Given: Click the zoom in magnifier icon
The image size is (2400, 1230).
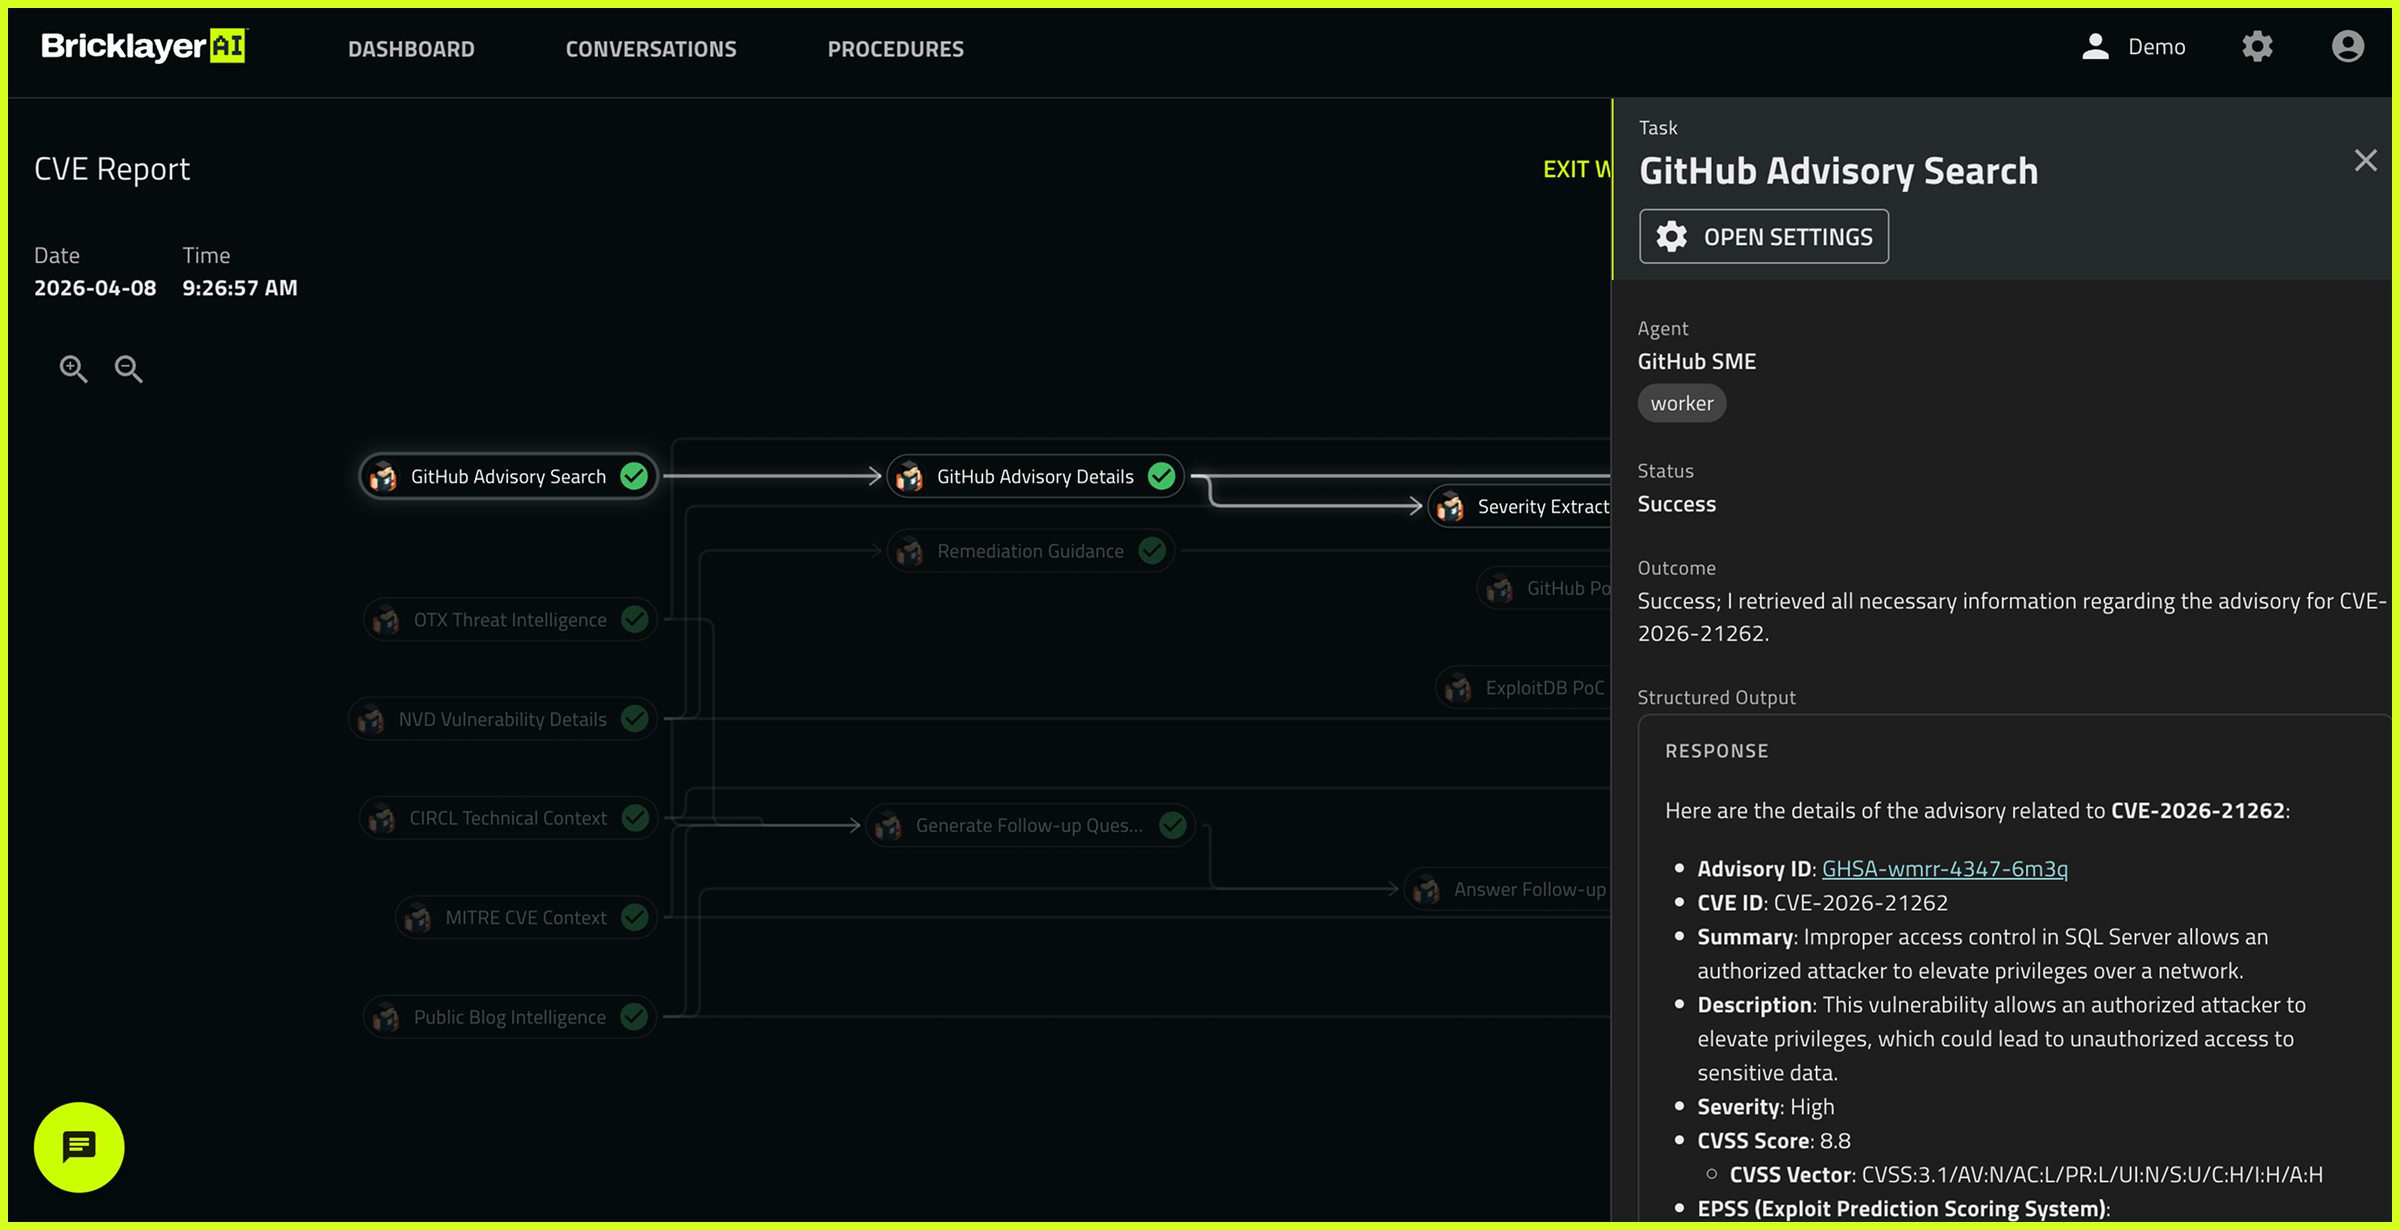Looking at the screenshot, I should [73, 369].
